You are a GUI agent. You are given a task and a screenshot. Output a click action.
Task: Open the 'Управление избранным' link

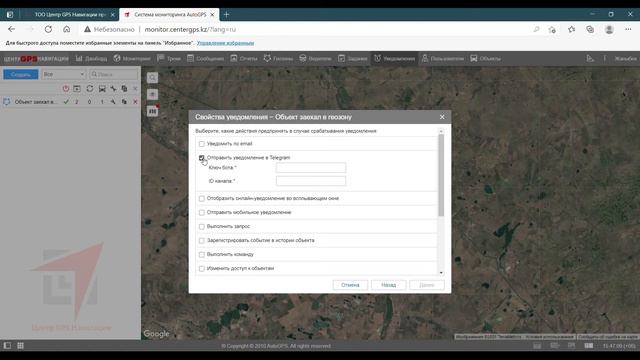point(225,43)
